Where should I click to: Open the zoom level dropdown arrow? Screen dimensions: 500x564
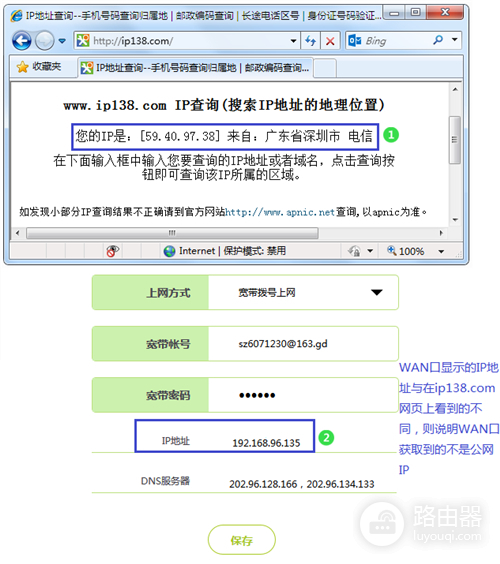click(x=441, y=251)
